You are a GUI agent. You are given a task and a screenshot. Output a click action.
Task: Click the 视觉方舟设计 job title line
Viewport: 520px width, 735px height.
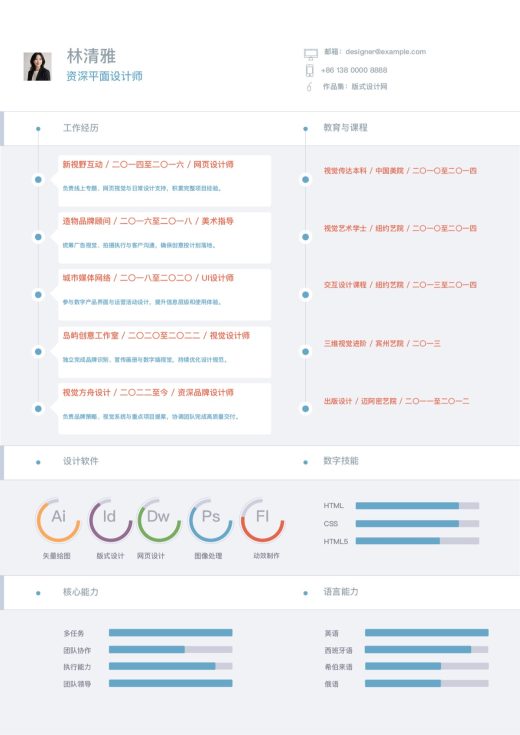pos(148,392)
